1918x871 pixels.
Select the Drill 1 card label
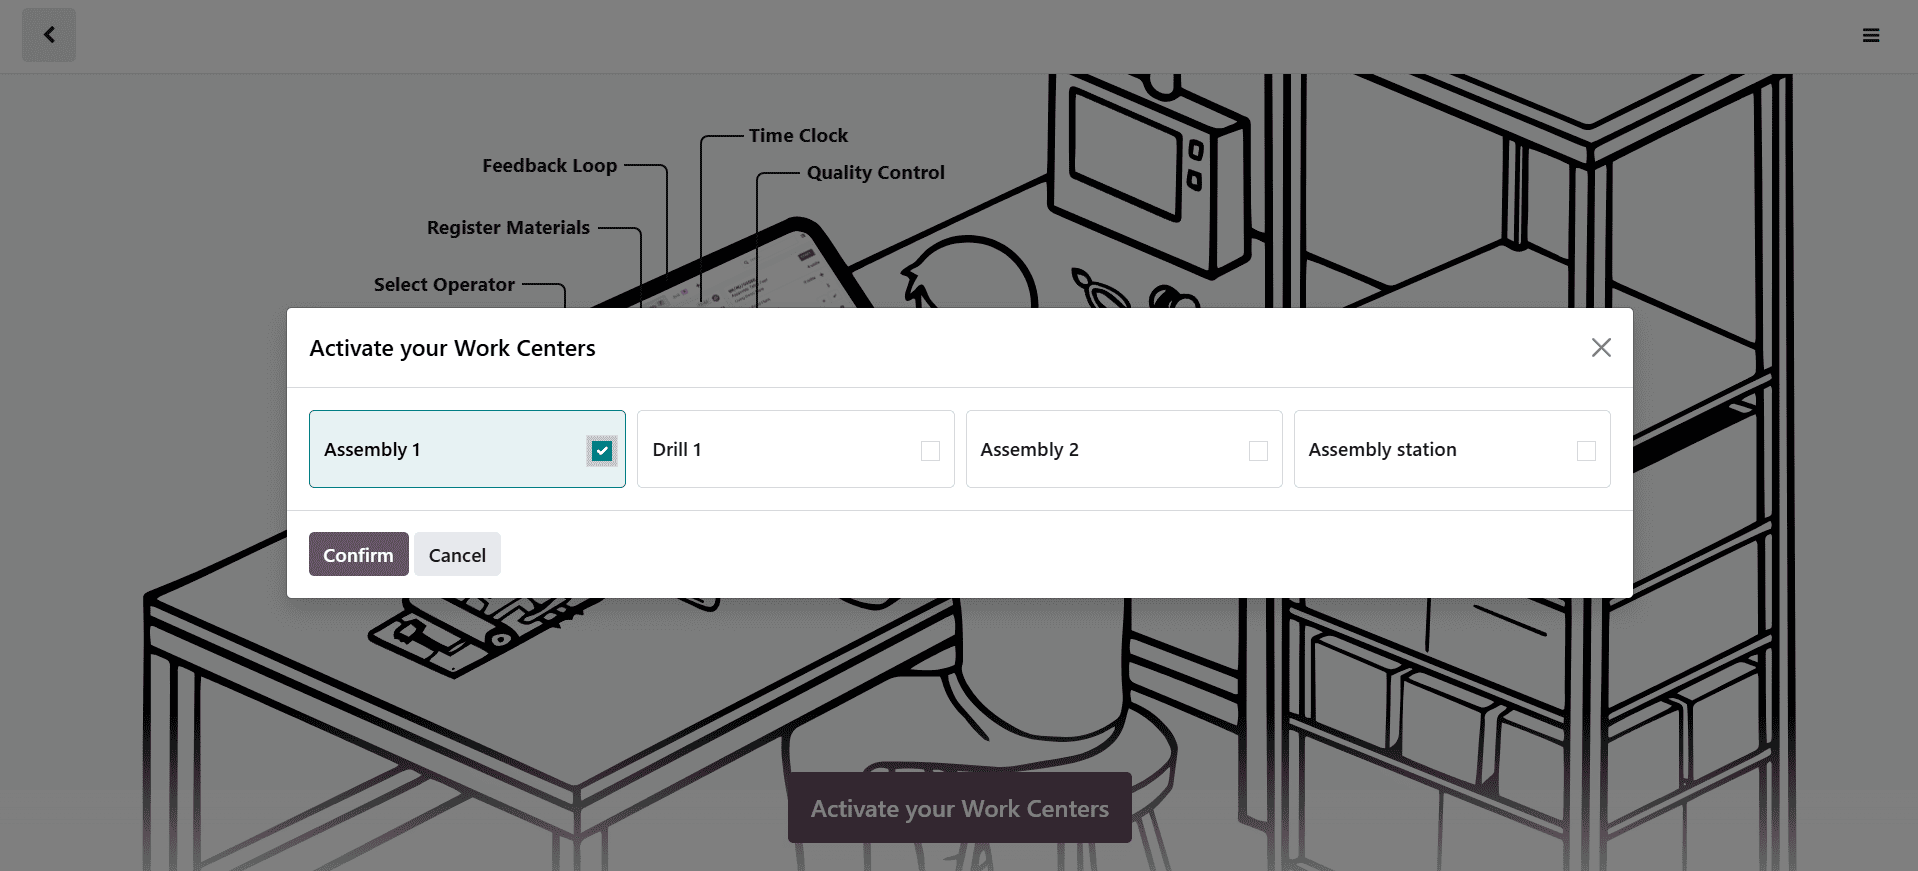(677, 450)
